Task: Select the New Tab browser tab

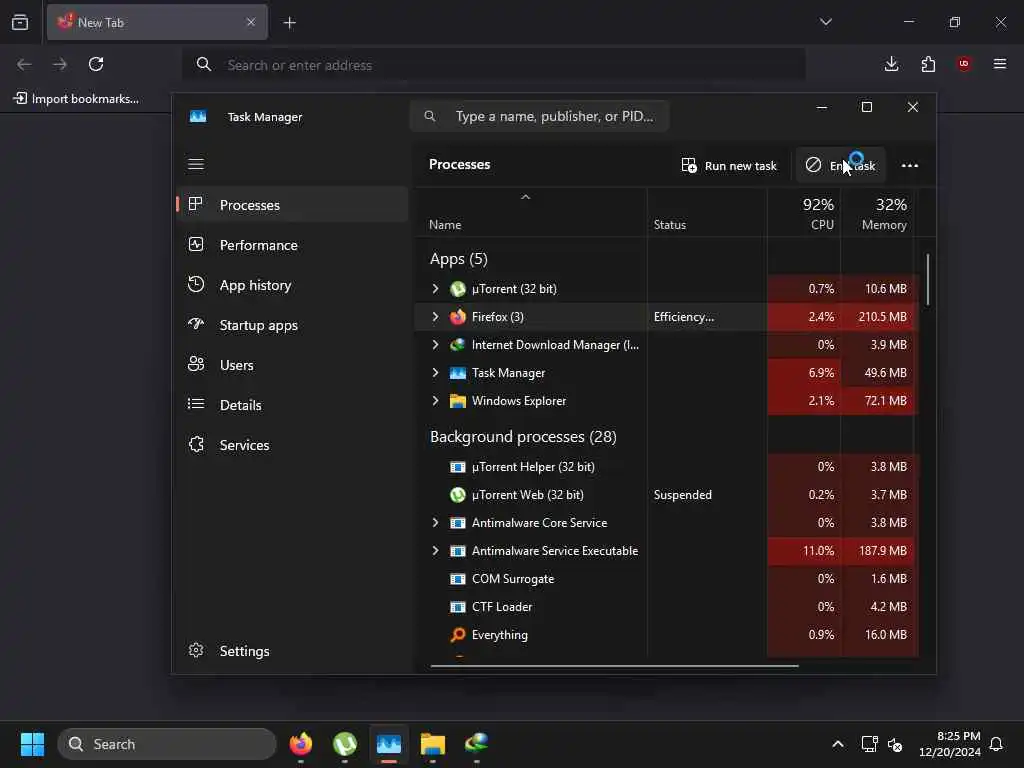Action: pos(157,22)
